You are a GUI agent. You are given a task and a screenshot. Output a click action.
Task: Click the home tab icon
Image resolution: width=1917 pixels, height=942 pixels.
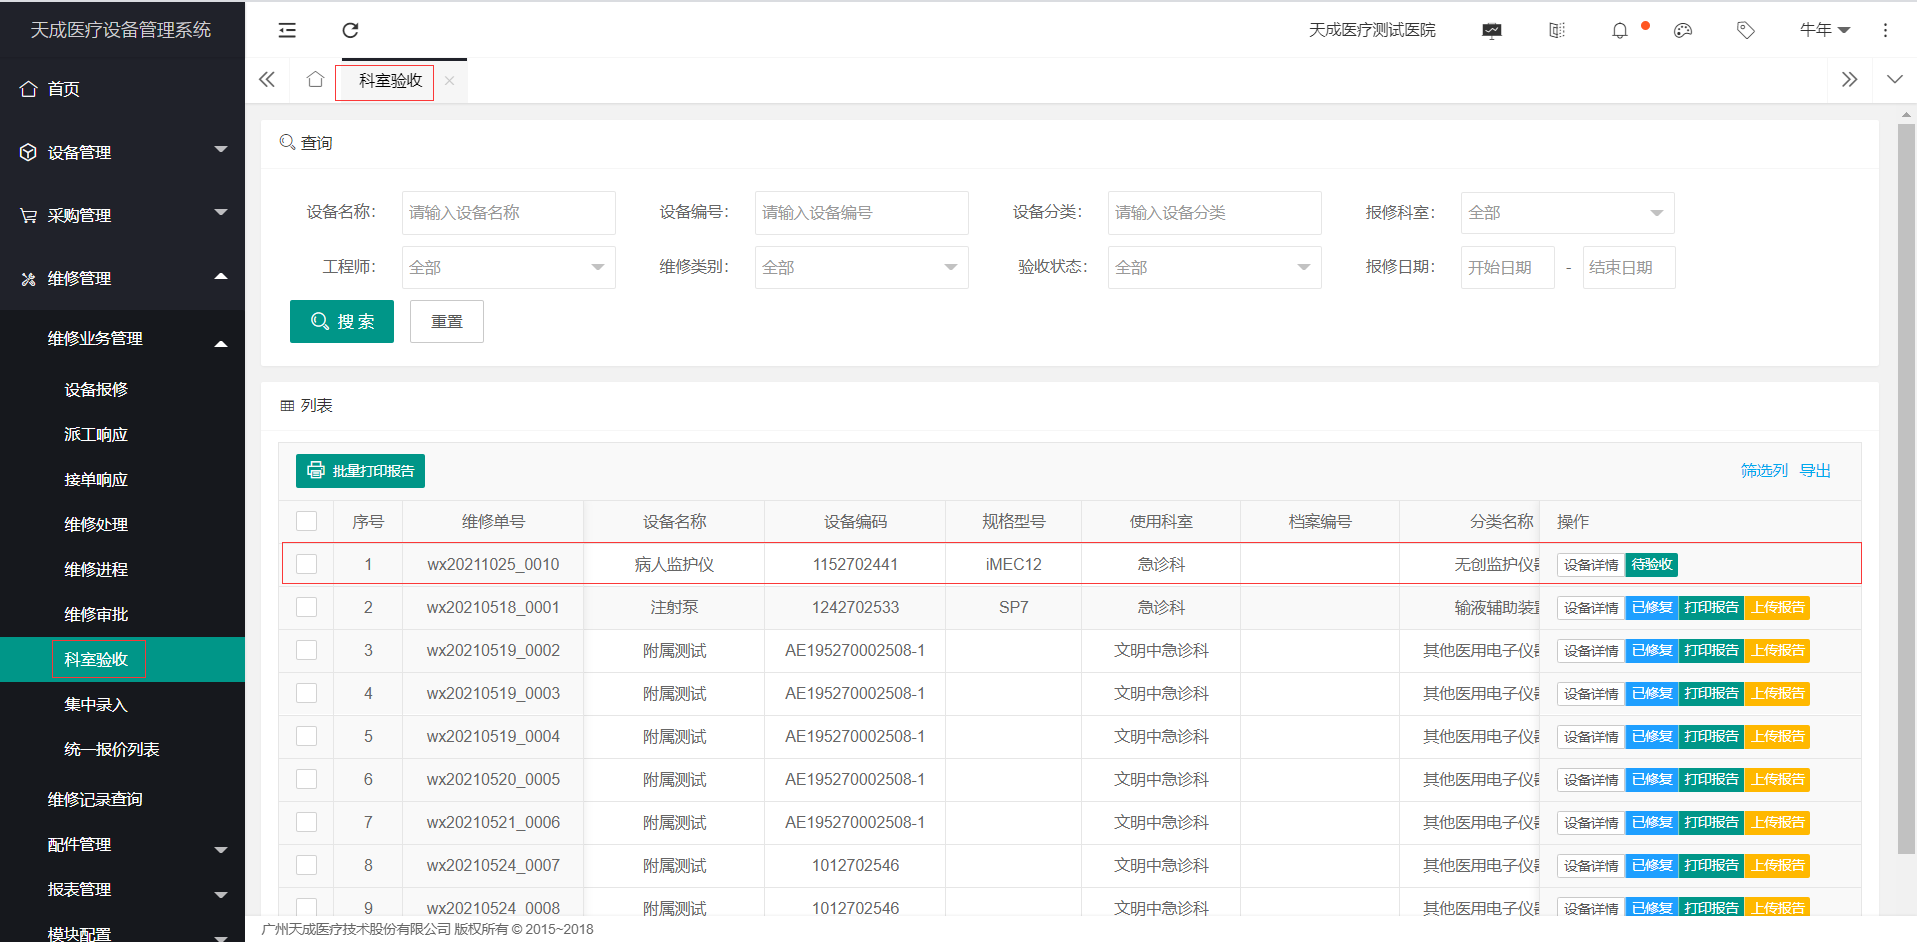pyautogui.click(x=315, y=80)
